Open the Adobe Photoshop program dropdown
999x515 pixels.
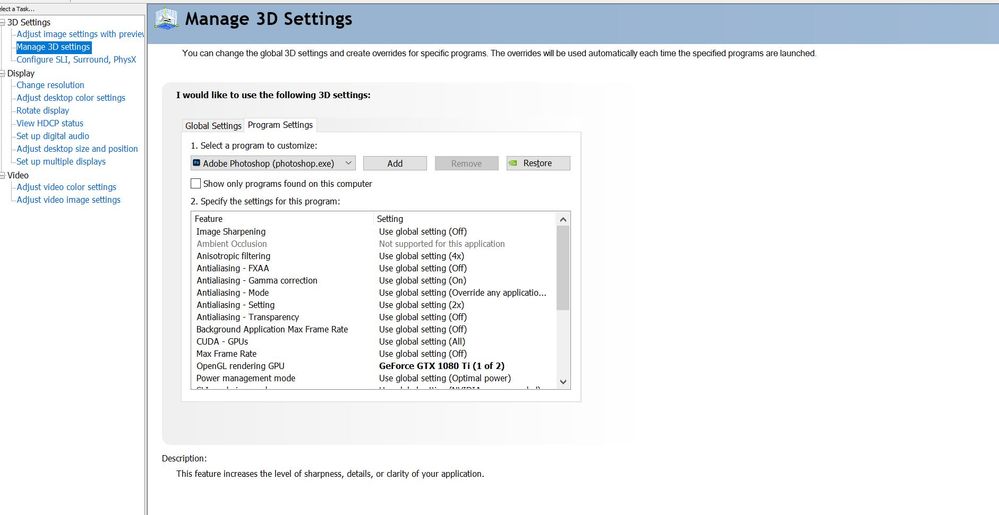[x=273, y=163]
